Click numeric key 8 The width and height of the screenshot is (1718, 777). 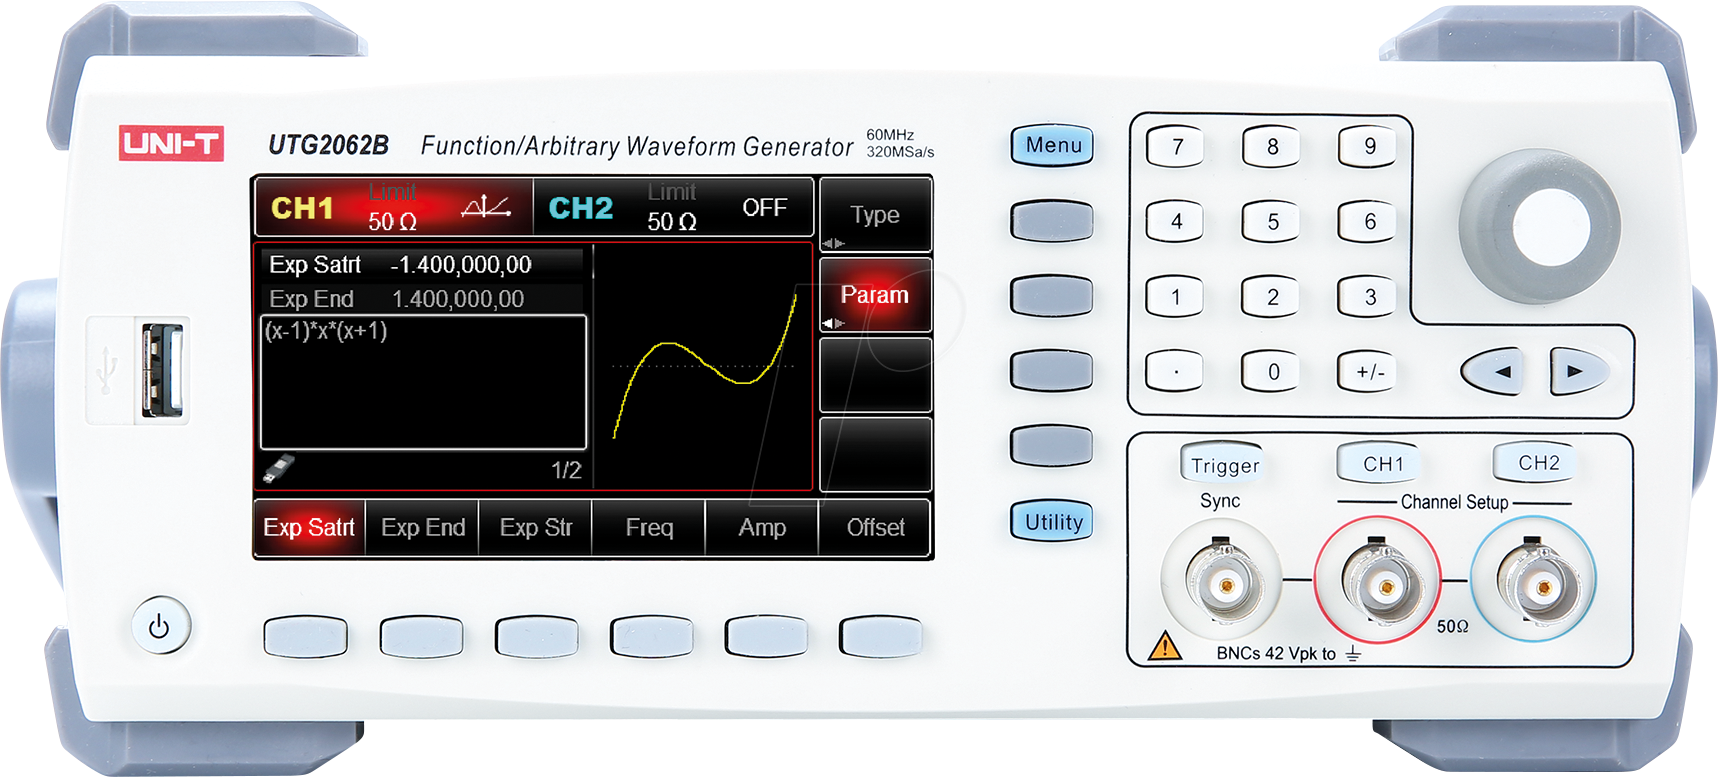pyautogui.click(x=1272, y=147)
